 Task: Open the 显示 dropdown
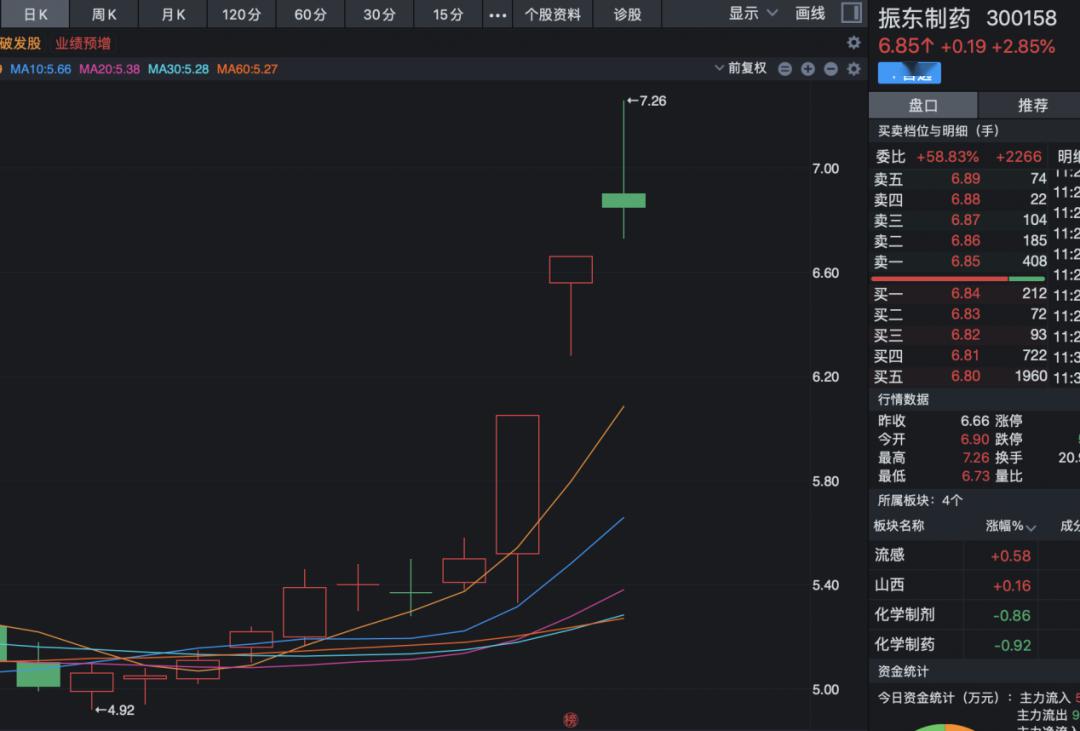coord(753,13)
